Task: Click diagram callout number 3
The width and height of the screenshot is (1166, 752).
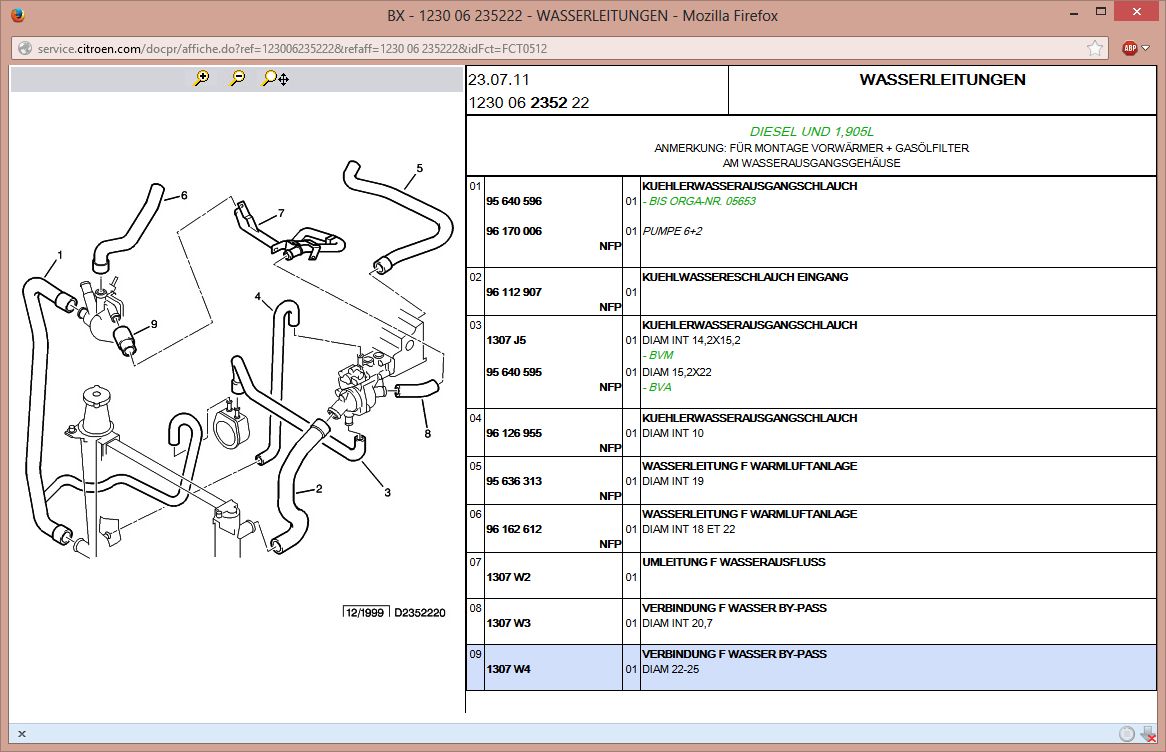Action: click(387, 492)
